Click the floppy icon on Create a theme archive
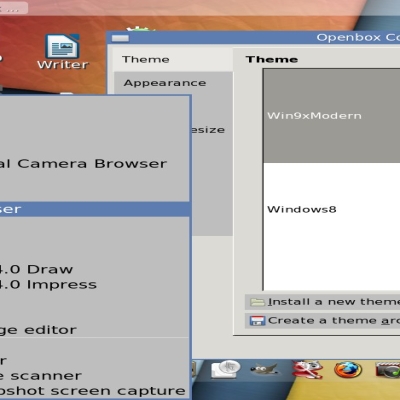This screenshot has width=400, height=400. point(257,321)
